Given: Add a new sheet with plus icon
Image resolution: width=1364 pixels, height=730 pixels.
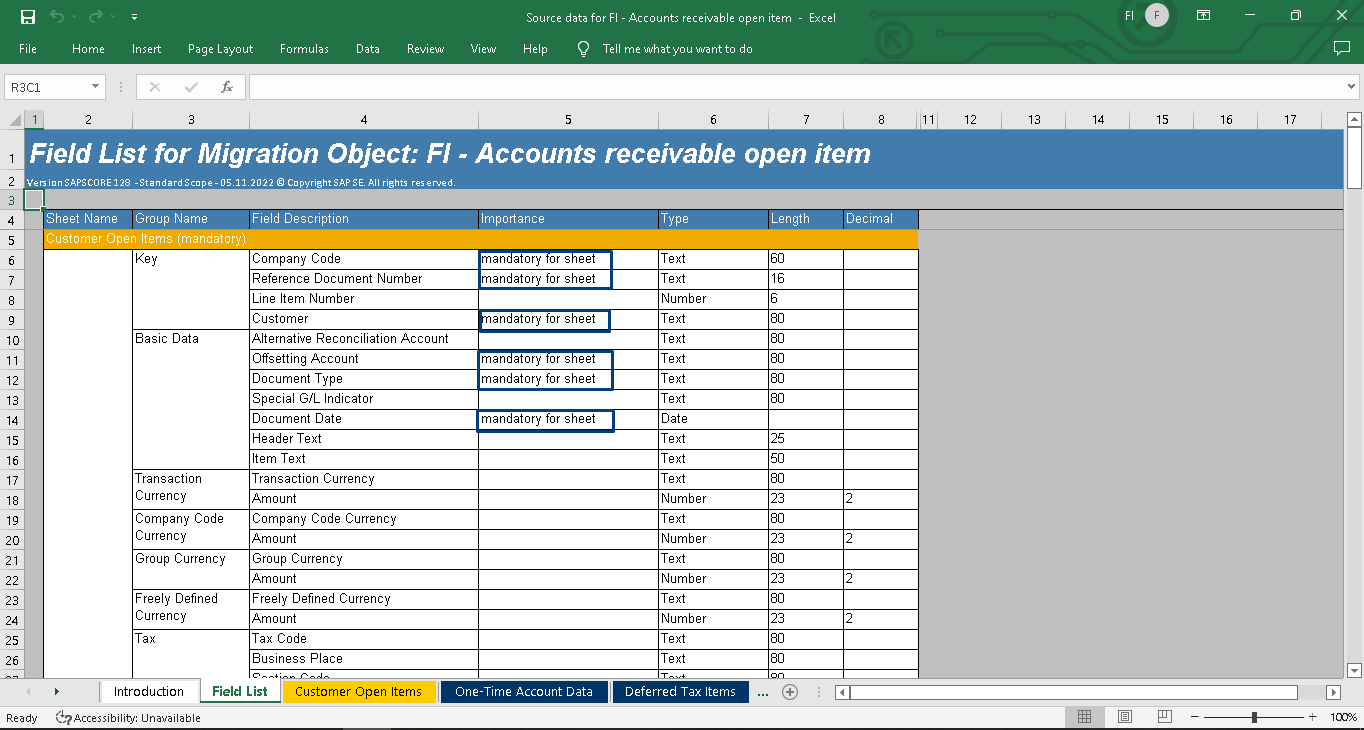Looking at the screenshot, I should click(790, 691).
